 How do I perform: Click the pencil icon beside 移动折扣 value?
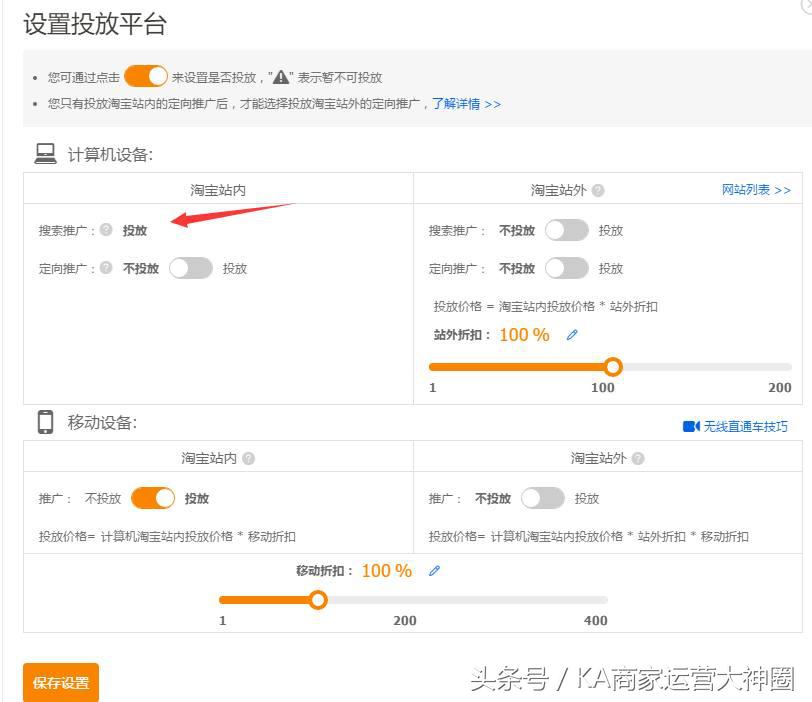click(x=434, y=570)
